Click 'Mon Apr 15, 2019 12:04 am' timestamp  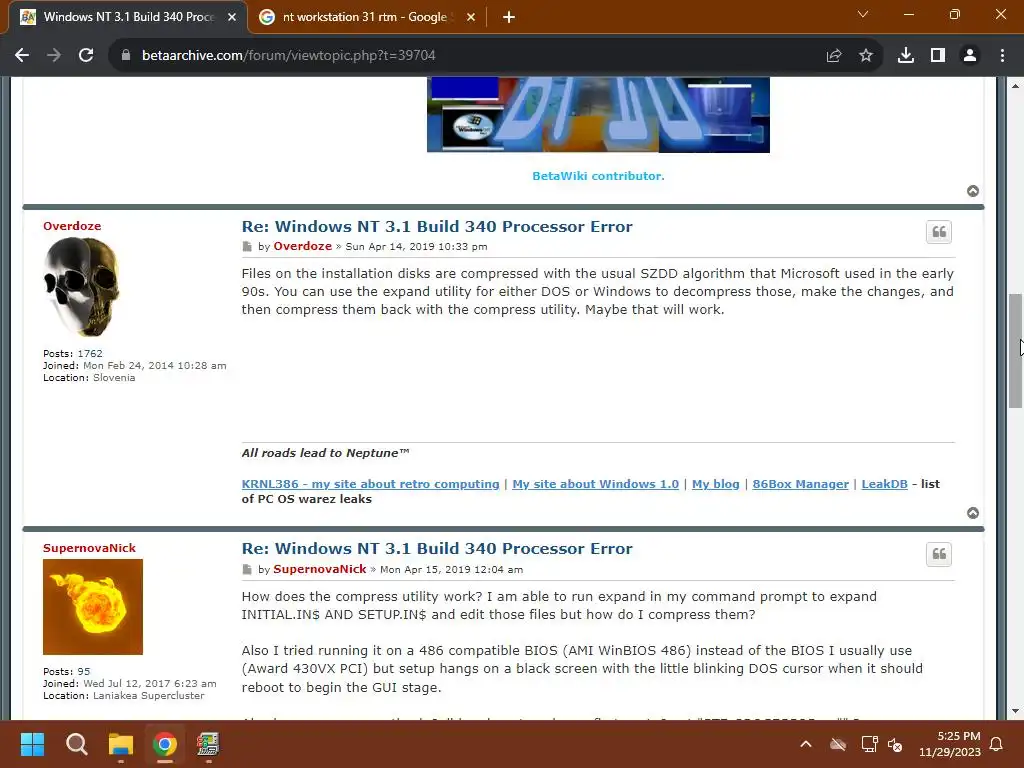(x=451, y=569)
